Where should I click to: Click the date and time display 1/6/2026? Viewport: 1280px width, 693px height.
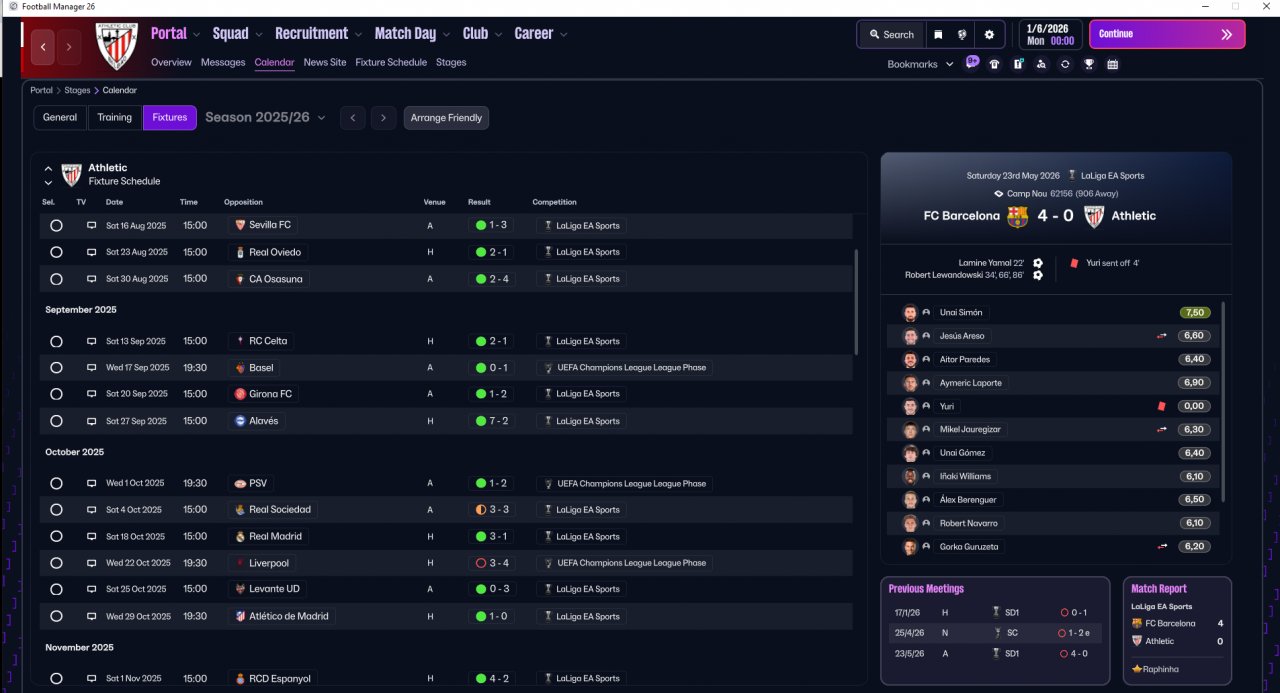(1050, 34)
